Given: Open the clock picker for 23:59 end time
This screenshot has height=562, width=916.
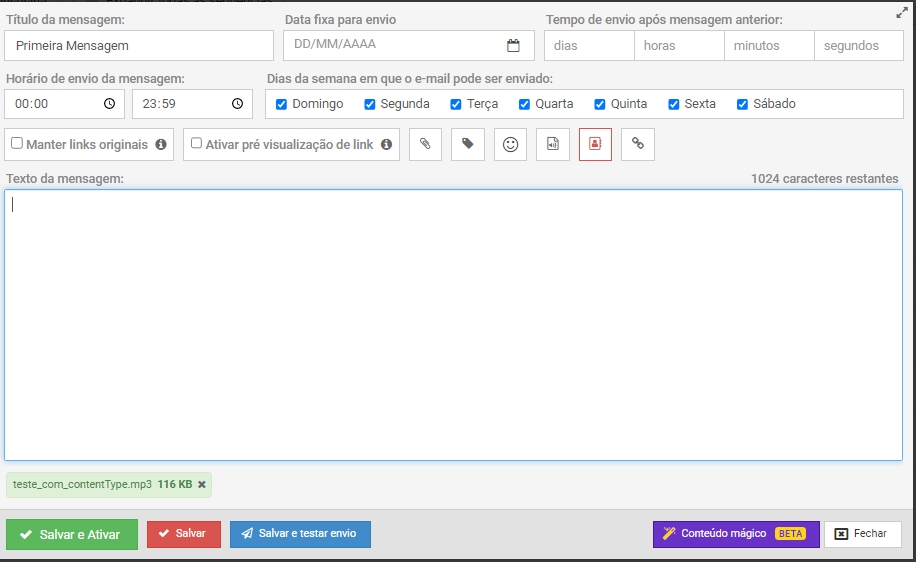Looking at the screenshot, I should coord(237,104).
